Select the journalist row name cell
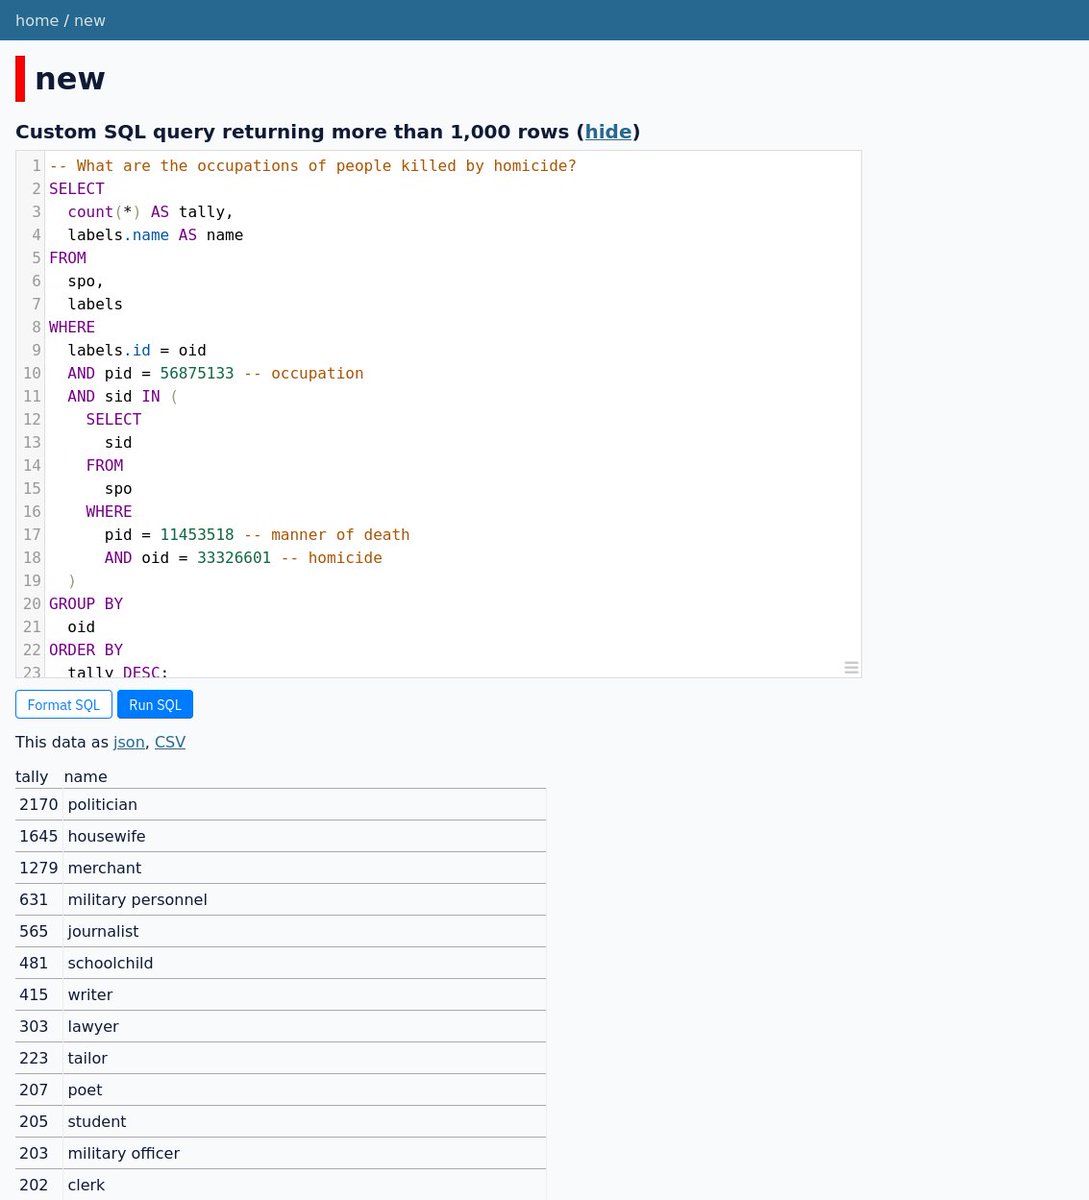This screenshot has width=1089, height=1200. (103, 931)
